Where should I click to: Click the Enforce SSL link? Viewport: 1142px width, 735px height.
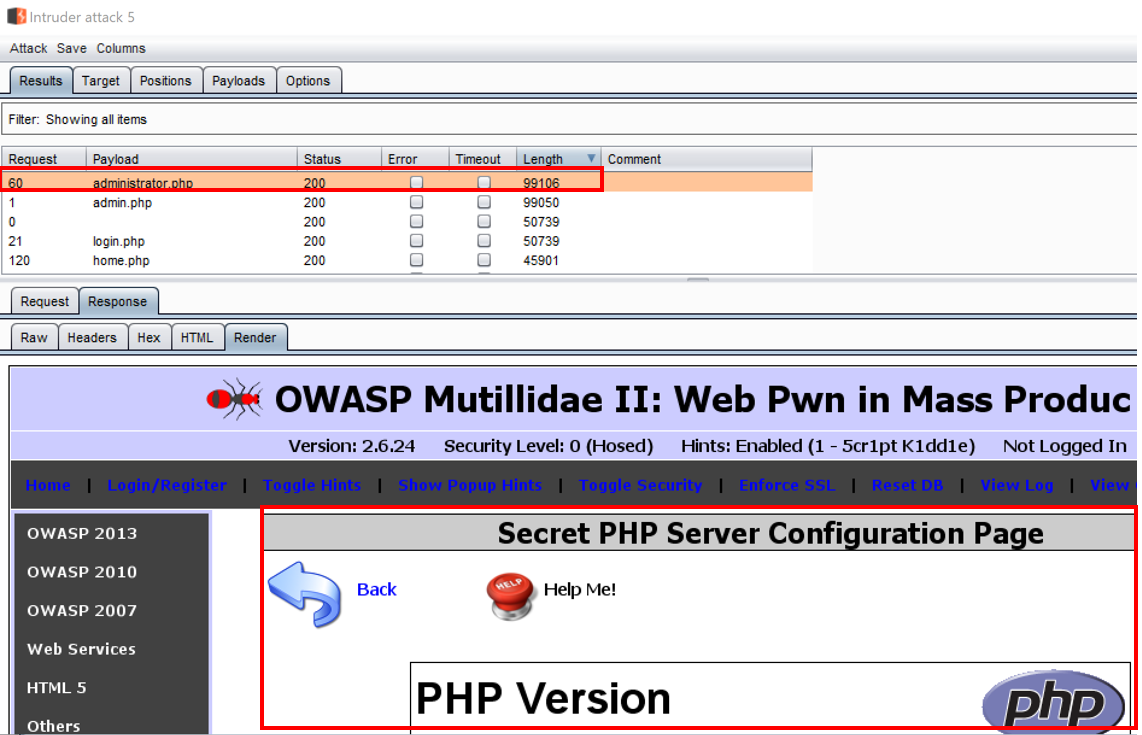787,485
